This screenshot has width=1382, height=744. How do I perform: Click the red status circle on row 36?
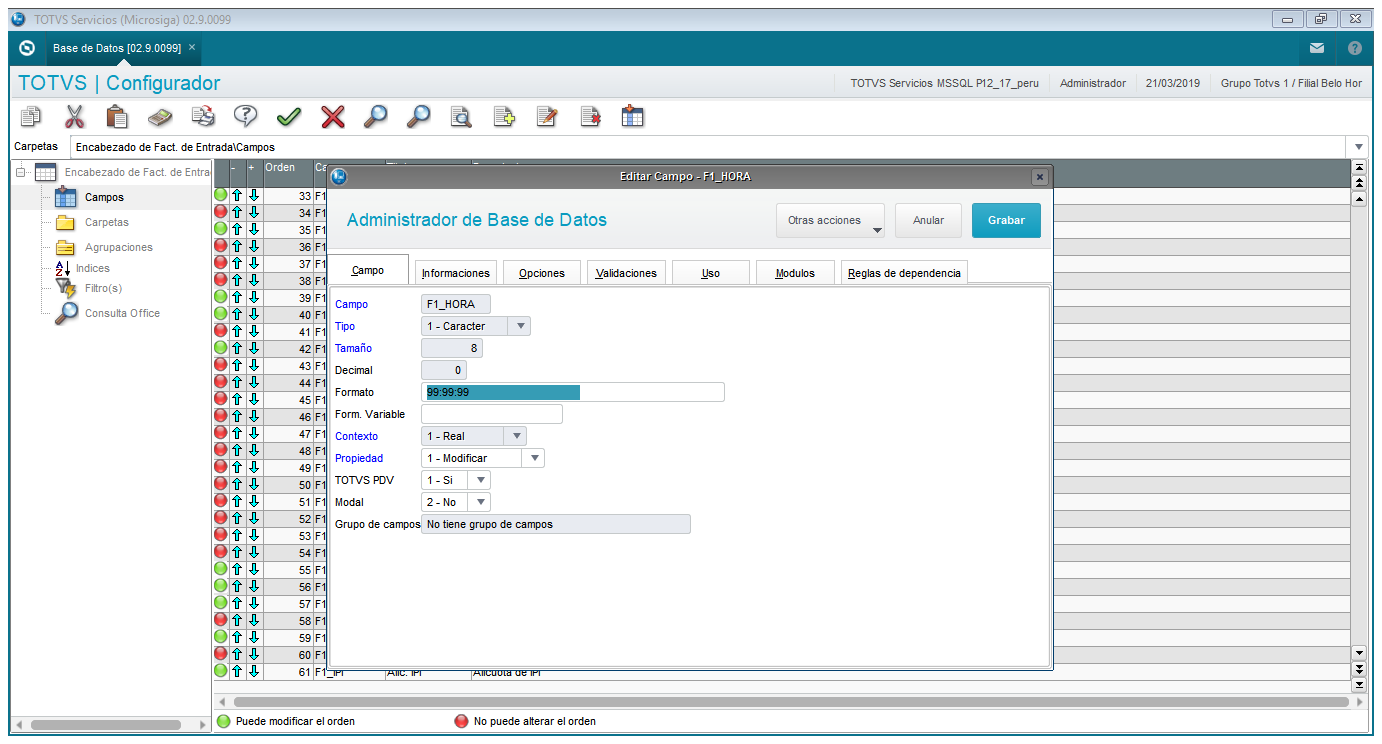tap(221, 246)
